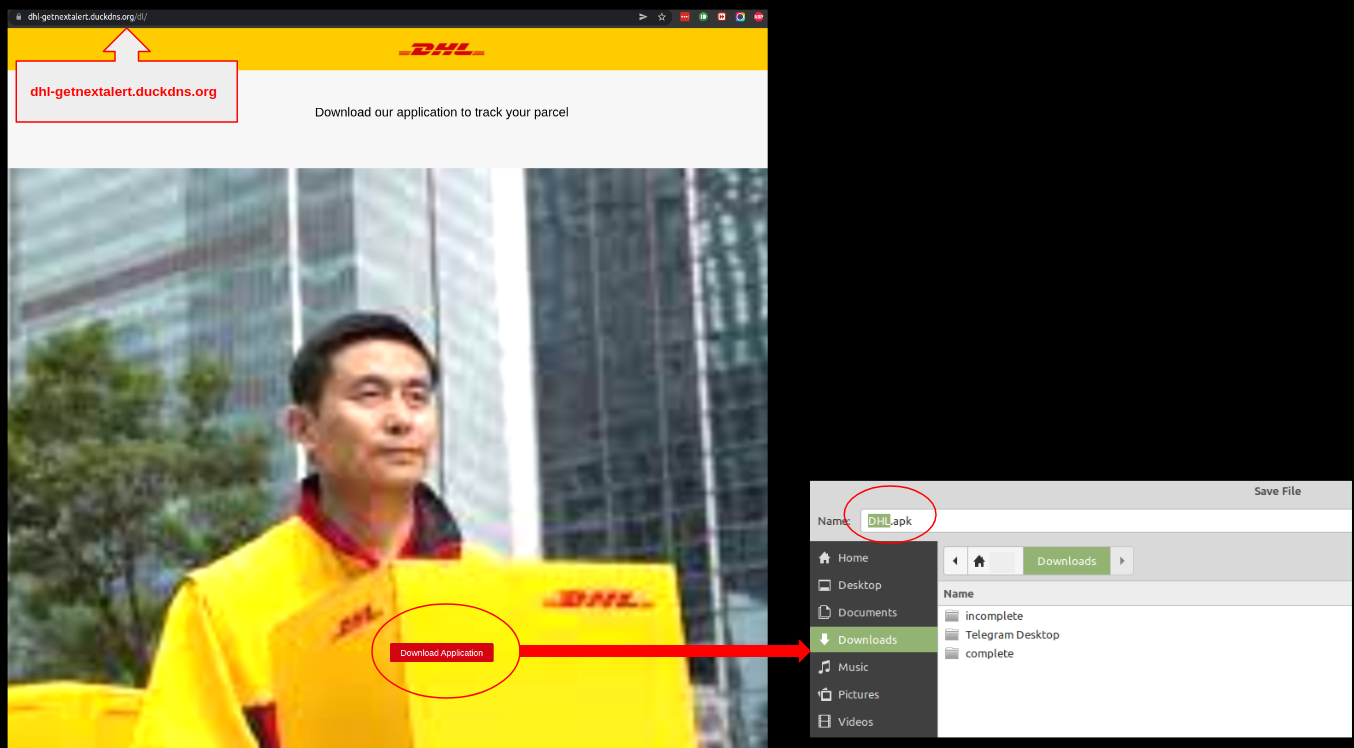Select Documents in the Save File sidebar
Image resolution: width=1354 pixels, height=748 pixels.
874,612
